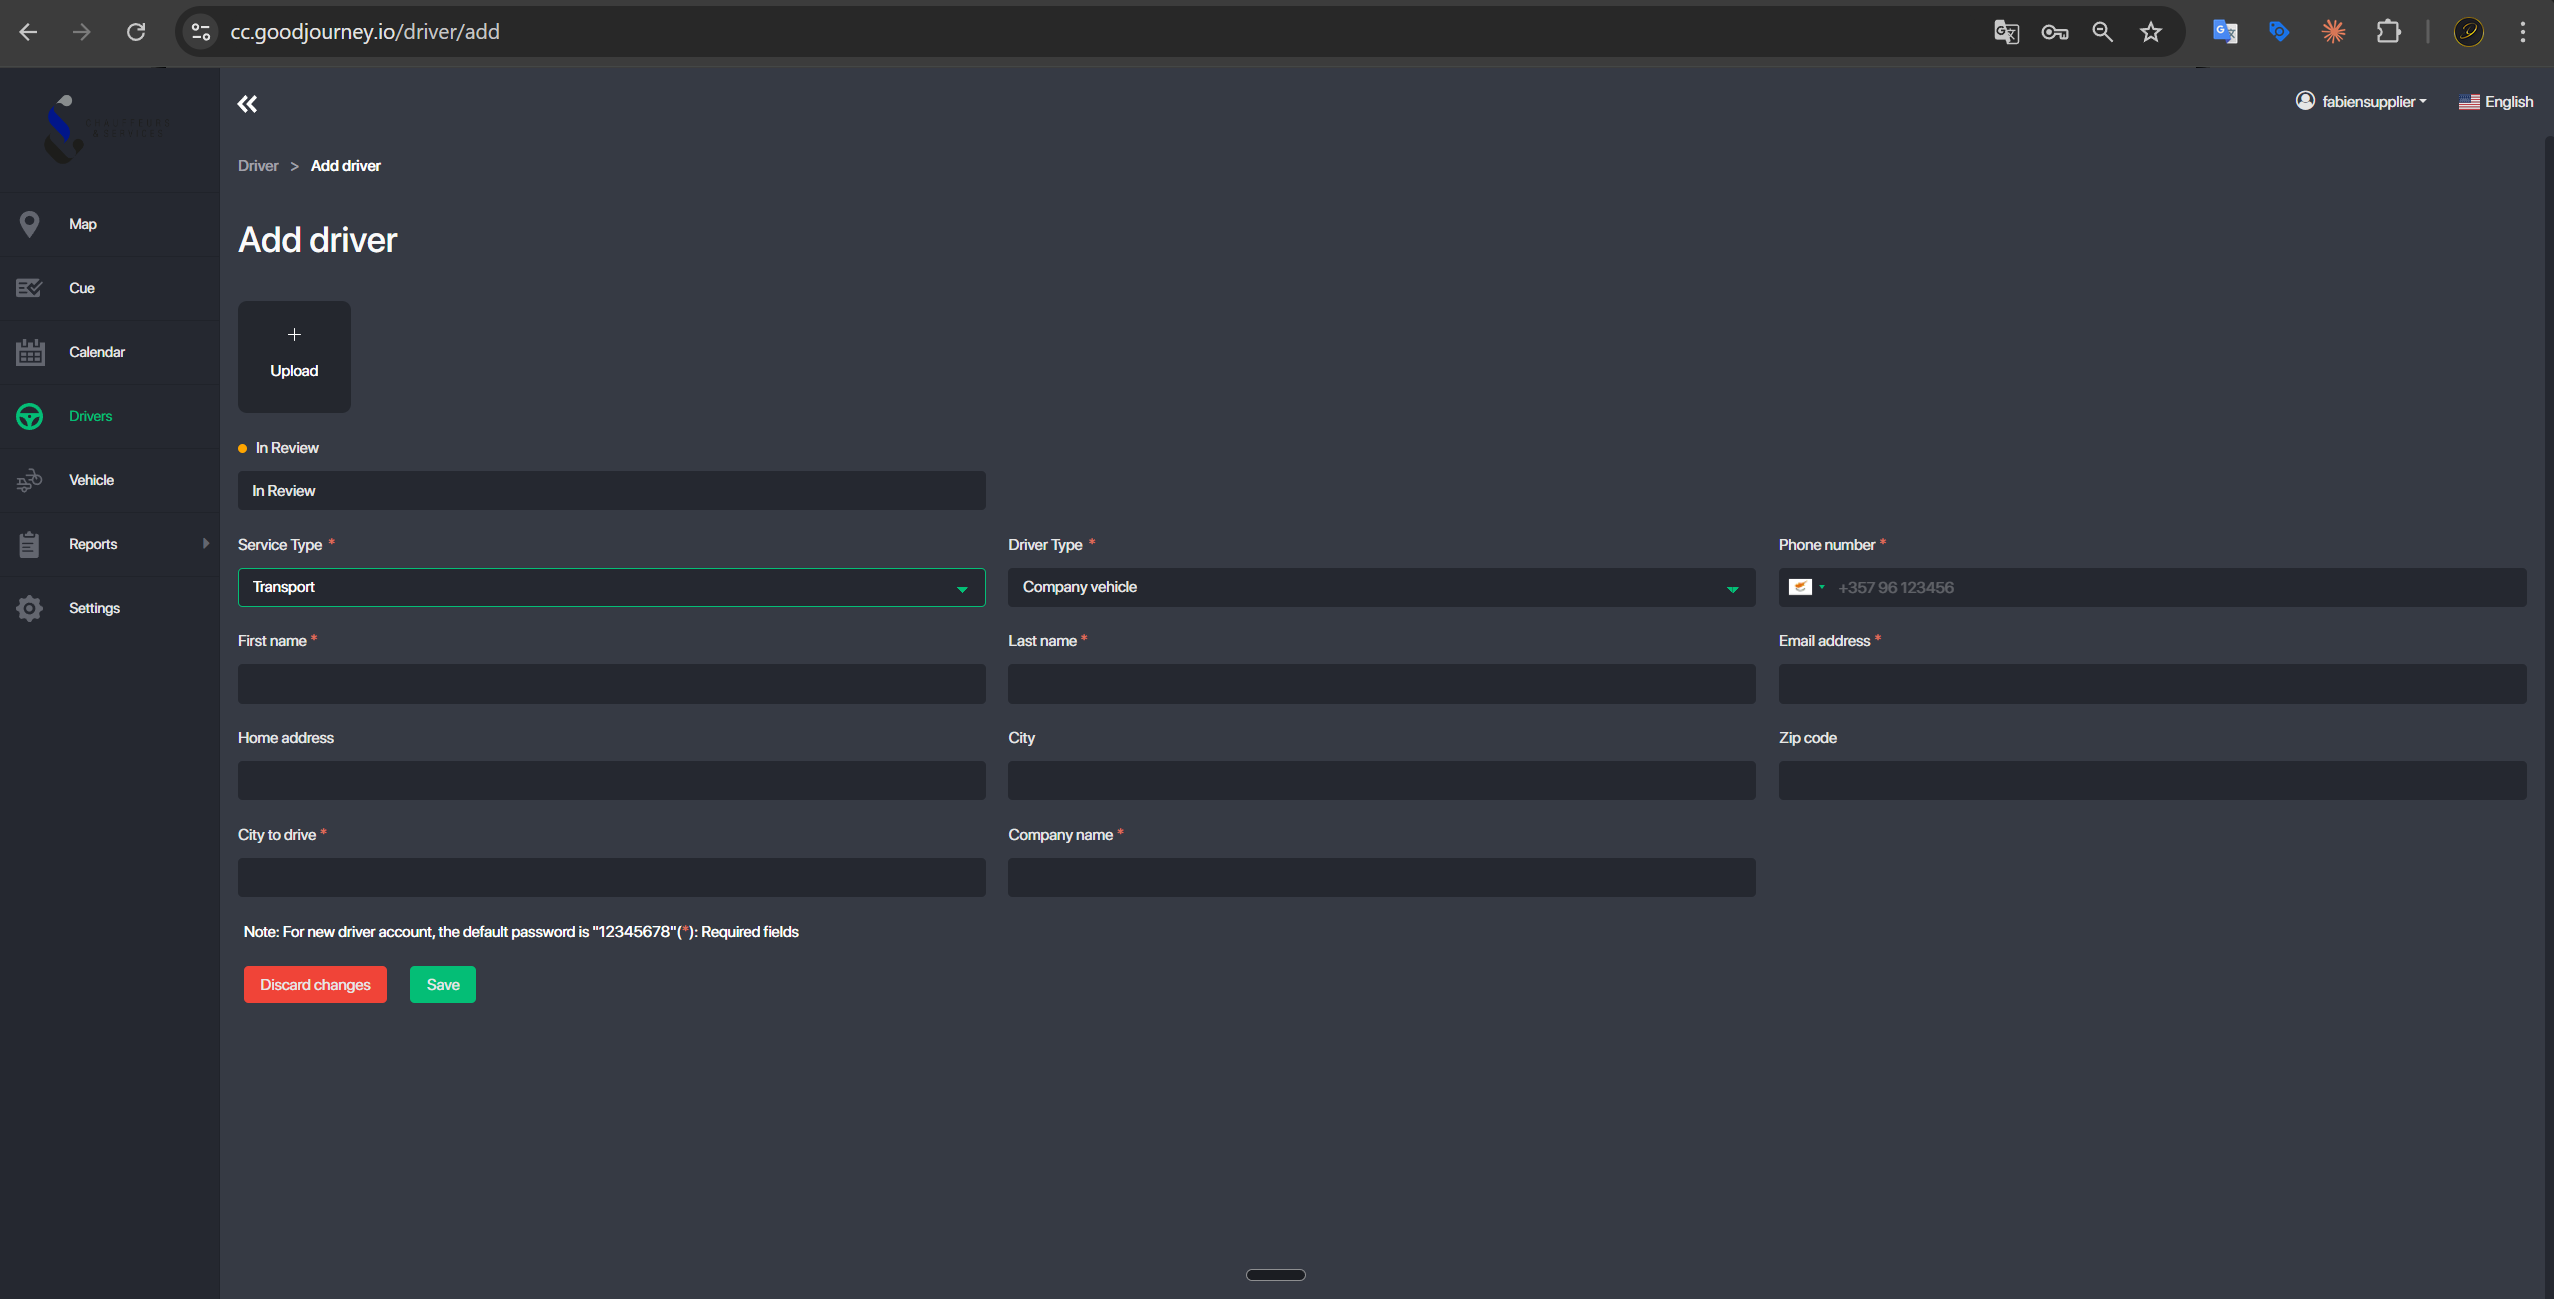The width and height of the screenshot is (2554, 1299).
Task: Click the plus icon in Upload box
Action: pos(294,334)
